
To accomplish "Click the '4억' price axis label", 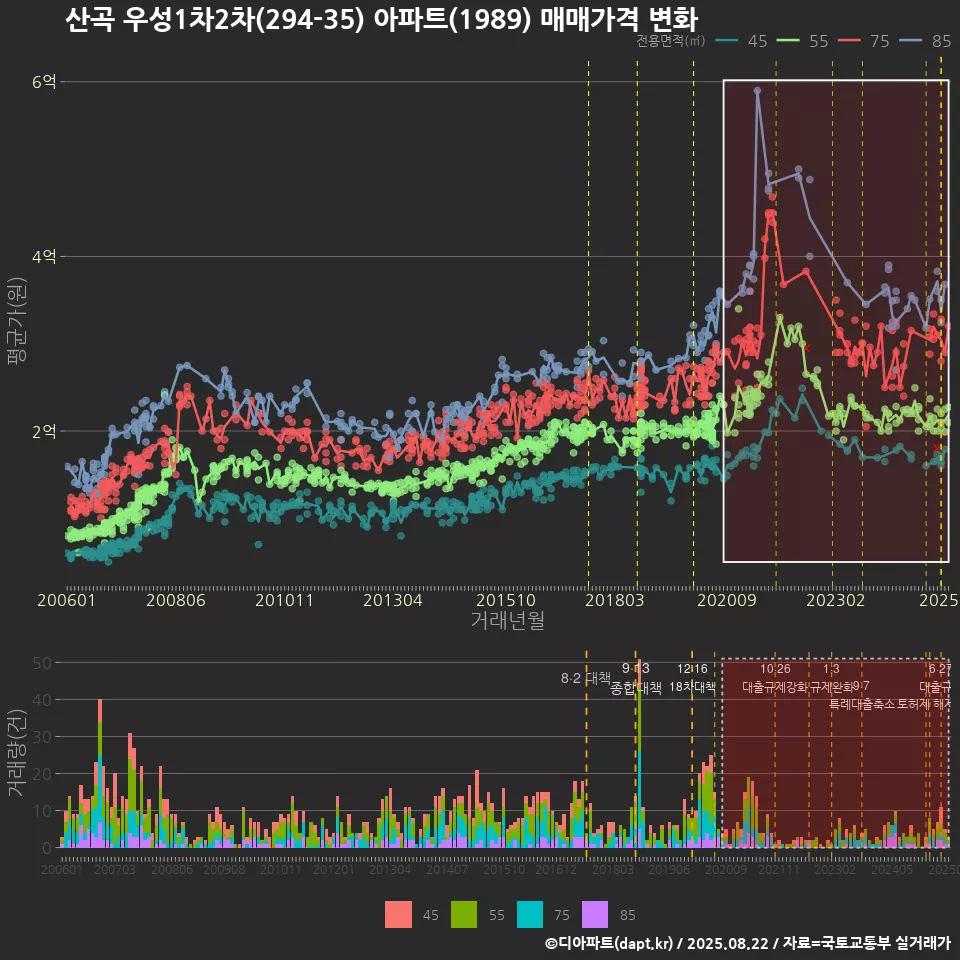I will [44, 256].
